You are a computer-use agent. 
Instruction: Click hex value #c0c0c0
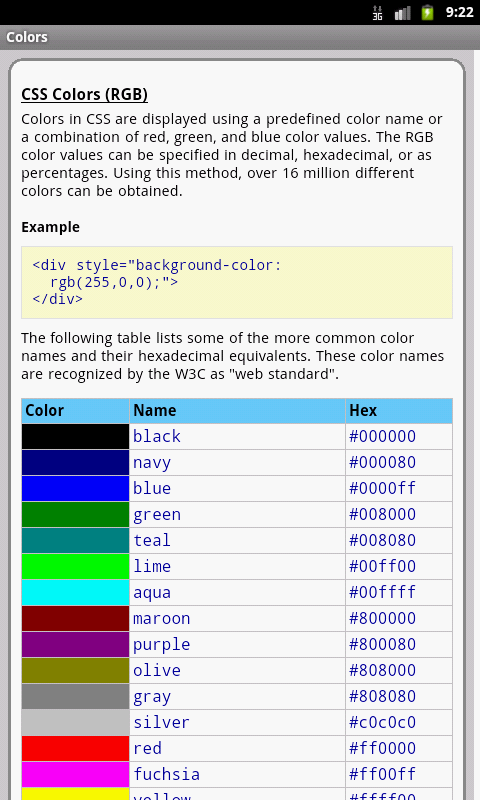(x=383, y=722)
